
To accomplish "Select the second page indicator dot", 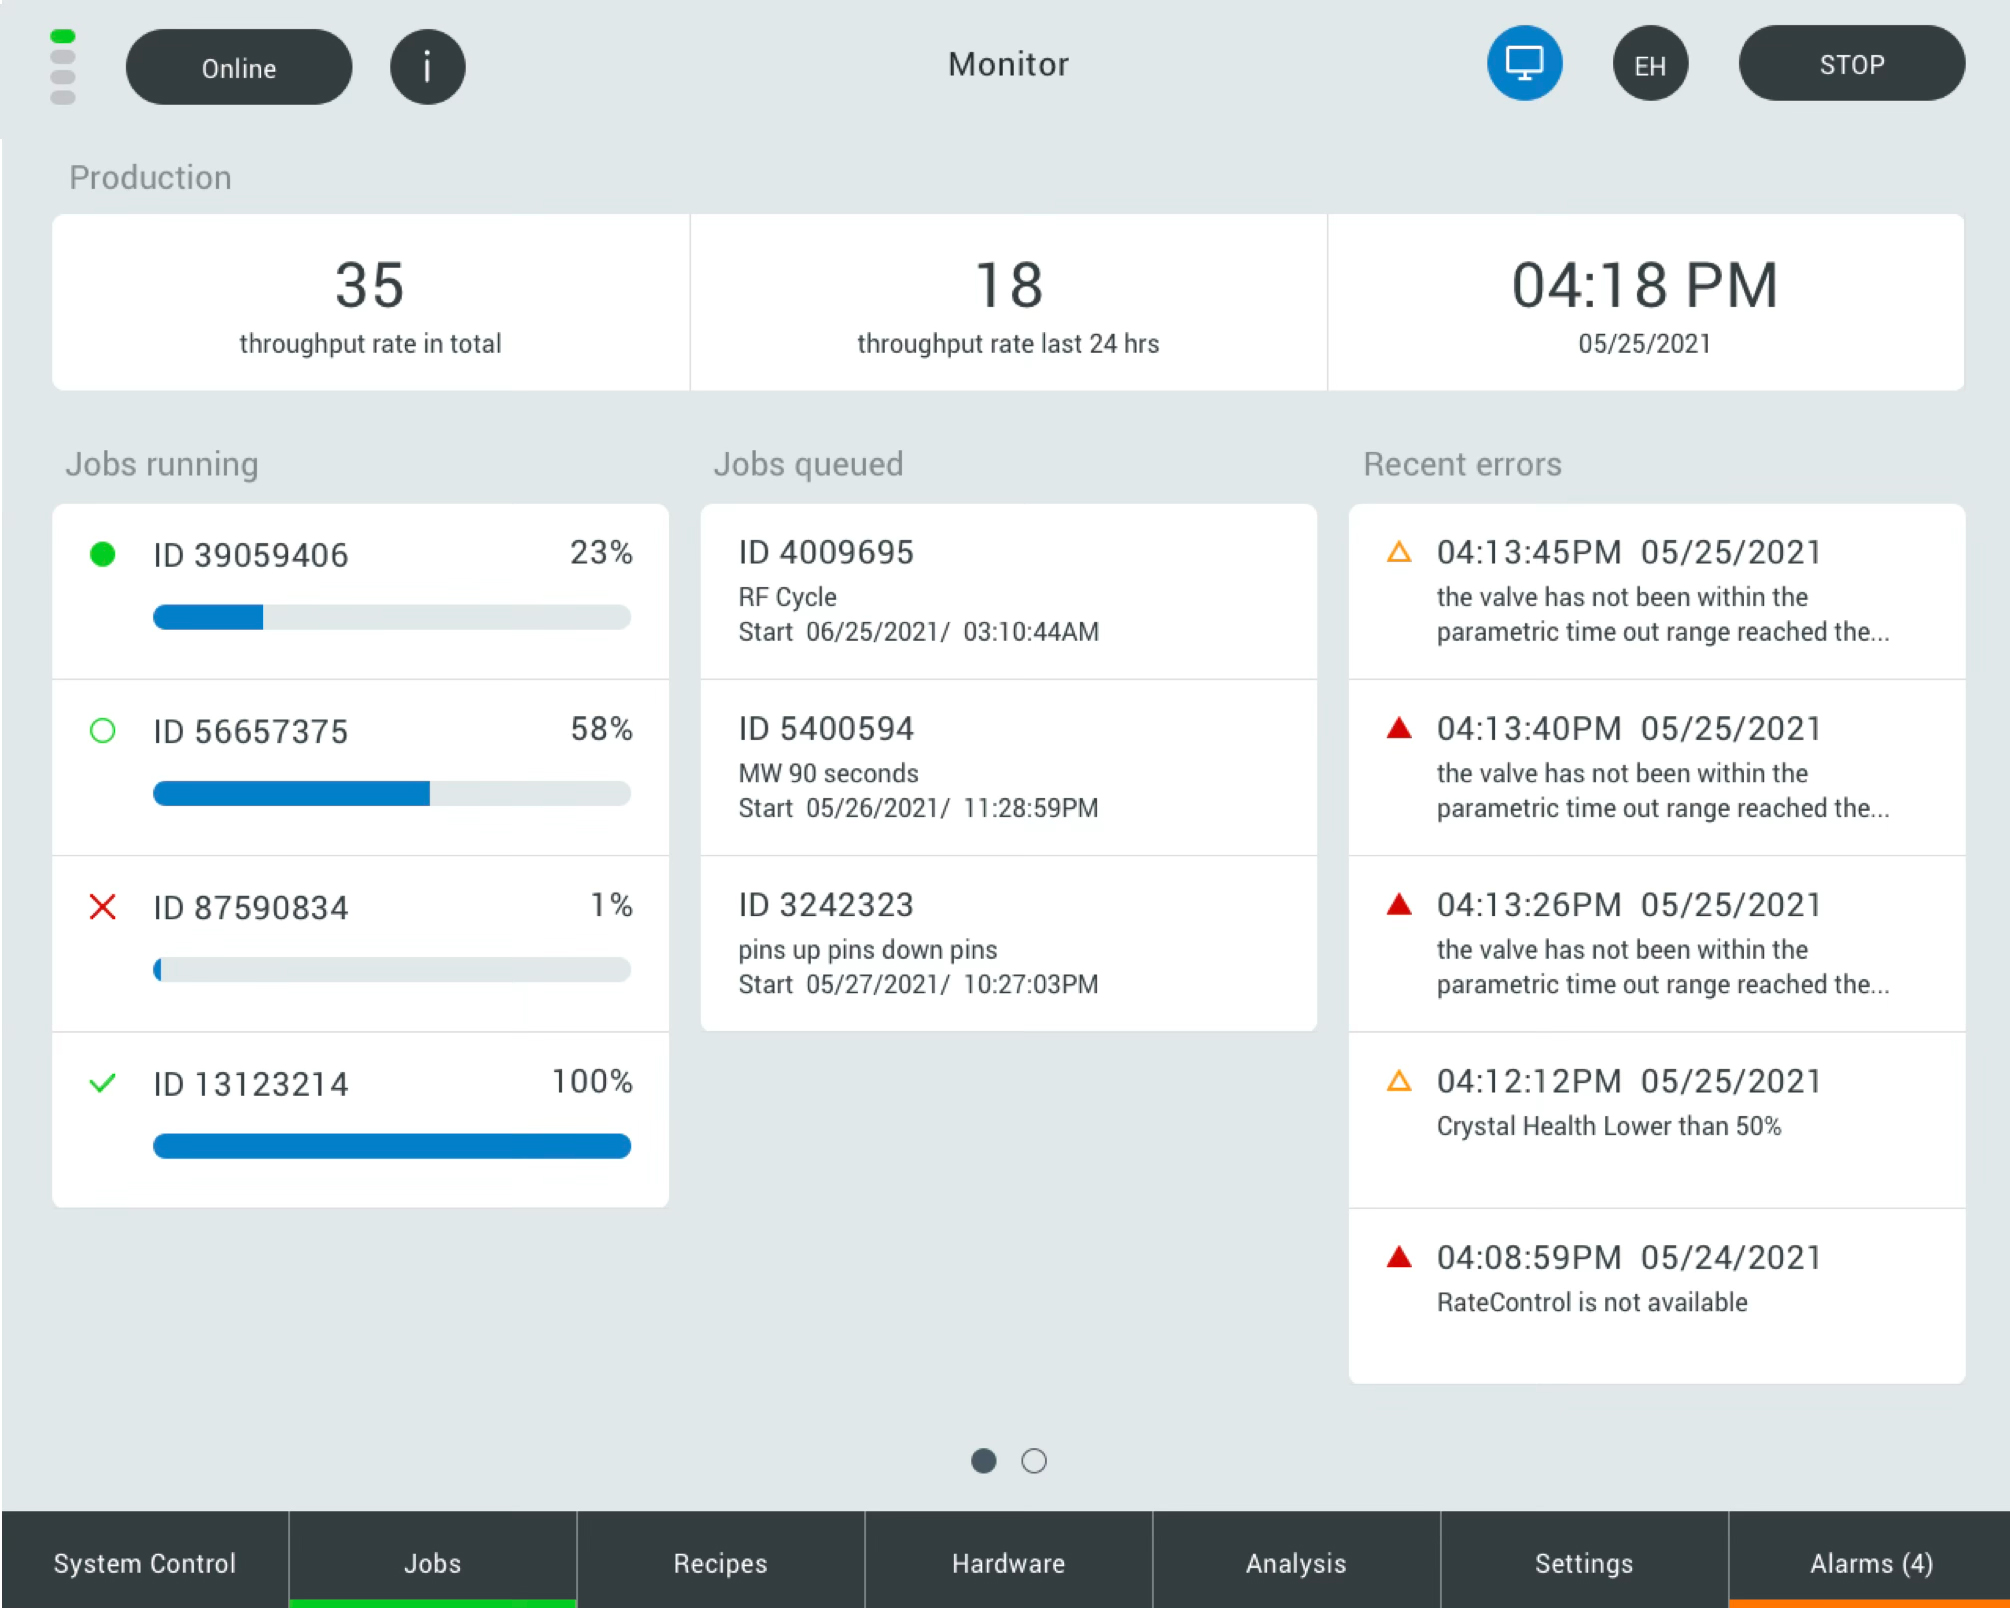I will [x=1034, y=1461].
